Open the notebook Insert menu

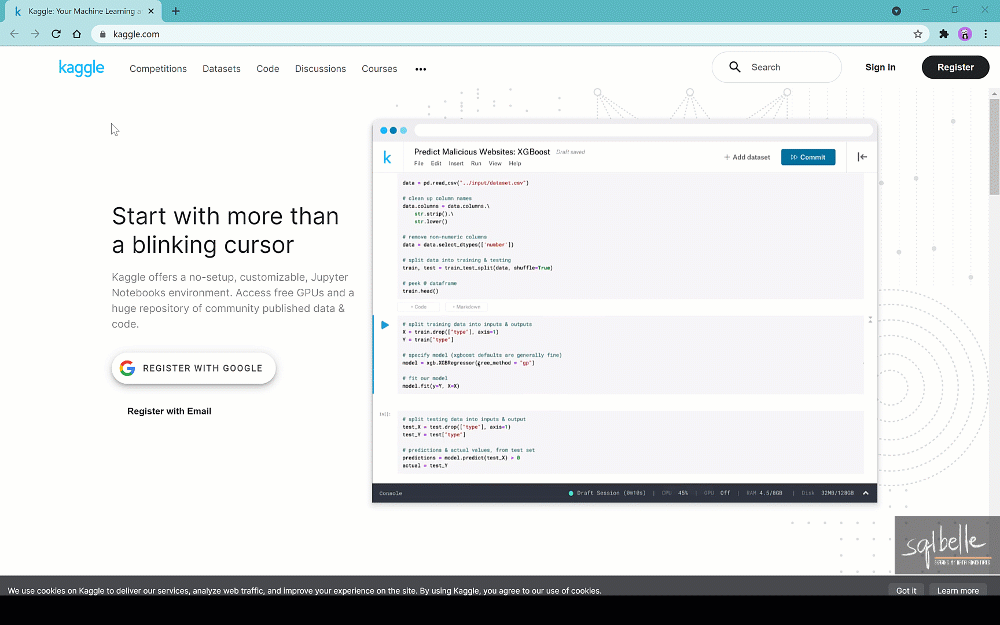(x=456, y=163)
